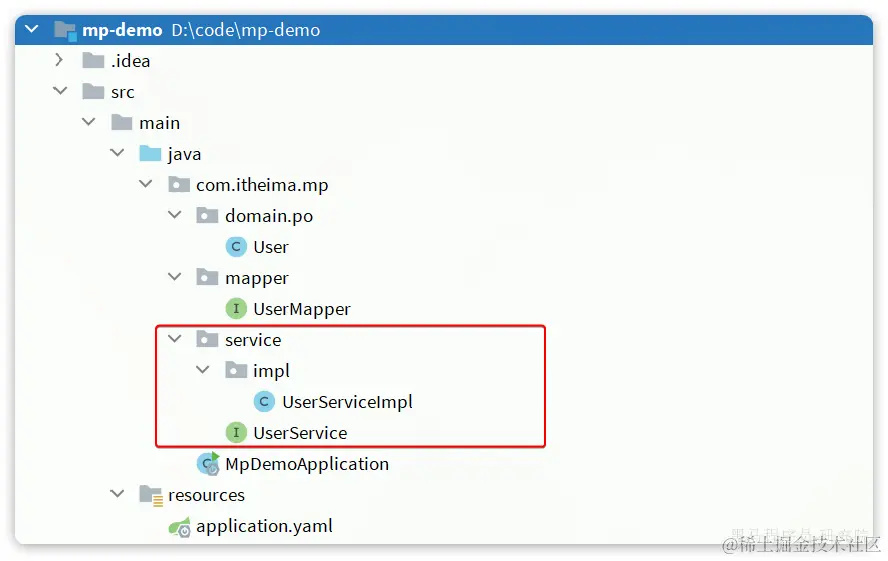This screenshot has height=561, width=888.
Task: Click the UserService interface icon
Action: click(x=236, y=432)
